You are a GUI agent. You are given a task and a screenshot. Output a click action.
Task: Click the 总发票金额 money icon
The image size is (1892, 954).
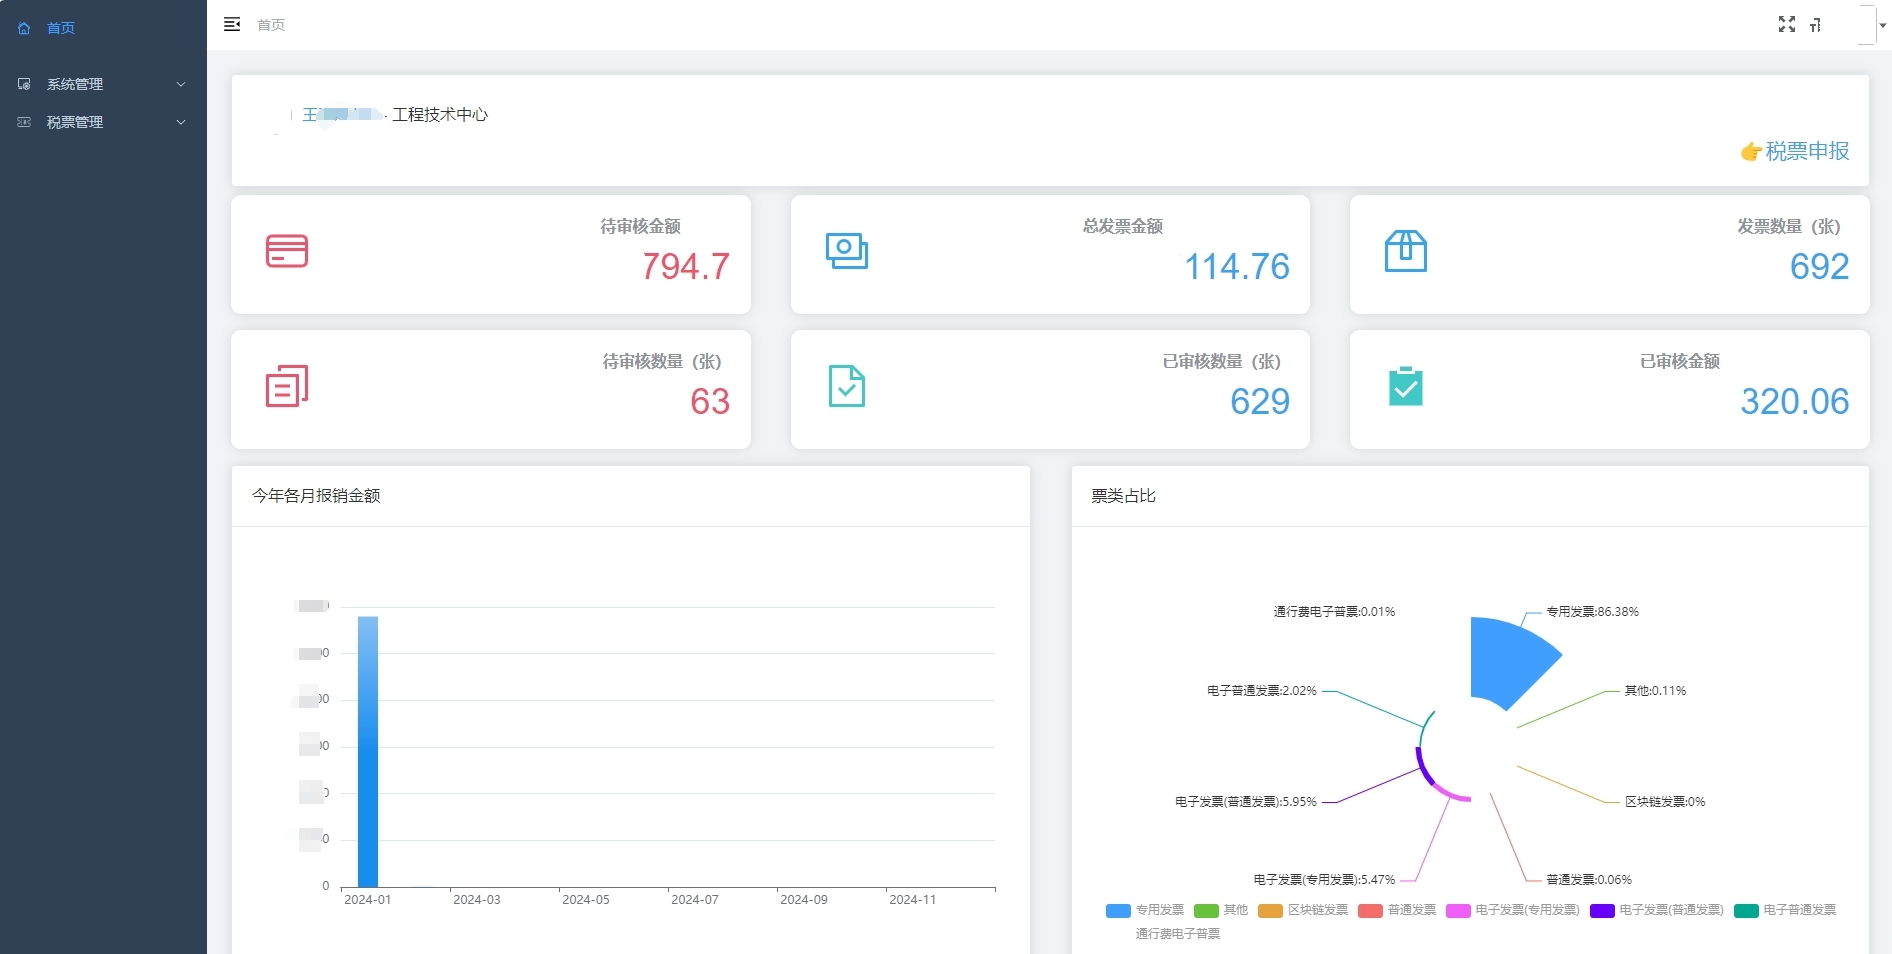[x=847, y=251]
